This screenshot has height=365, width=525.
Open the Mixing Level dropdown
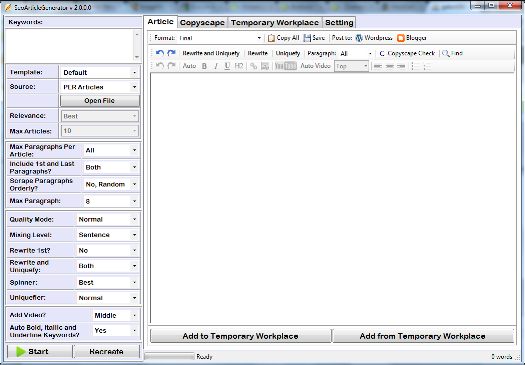click(x=107, y=235)
